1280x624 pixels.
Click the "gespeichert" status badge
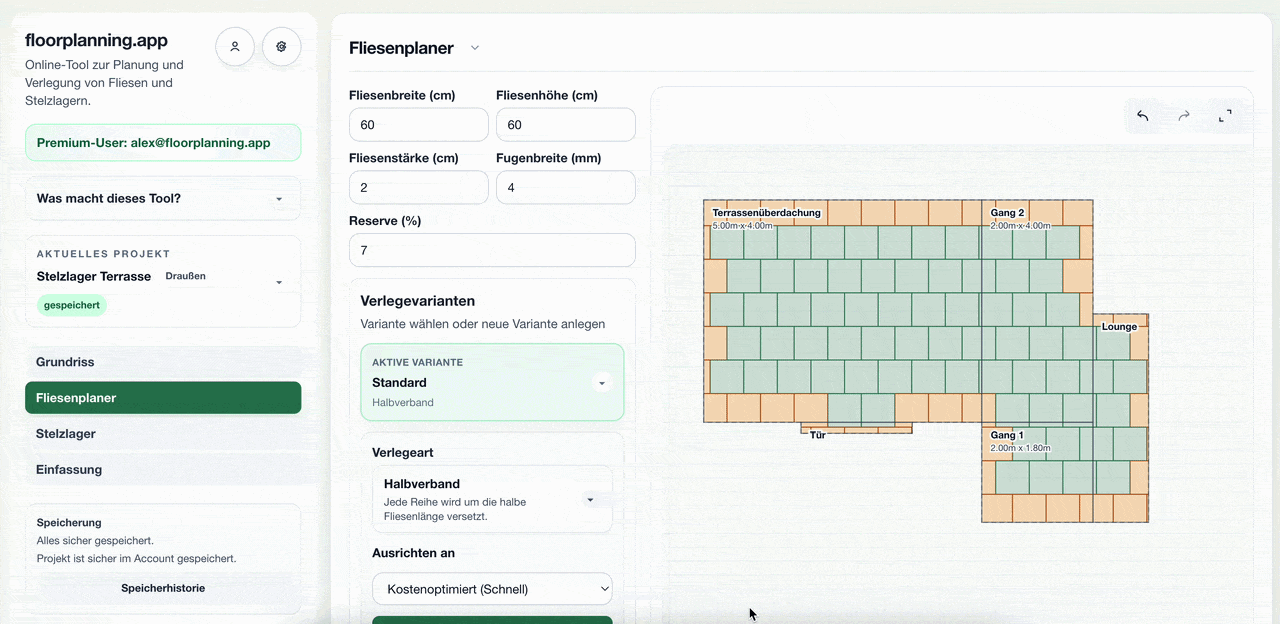pyautogui.click(x=72, y=305)
